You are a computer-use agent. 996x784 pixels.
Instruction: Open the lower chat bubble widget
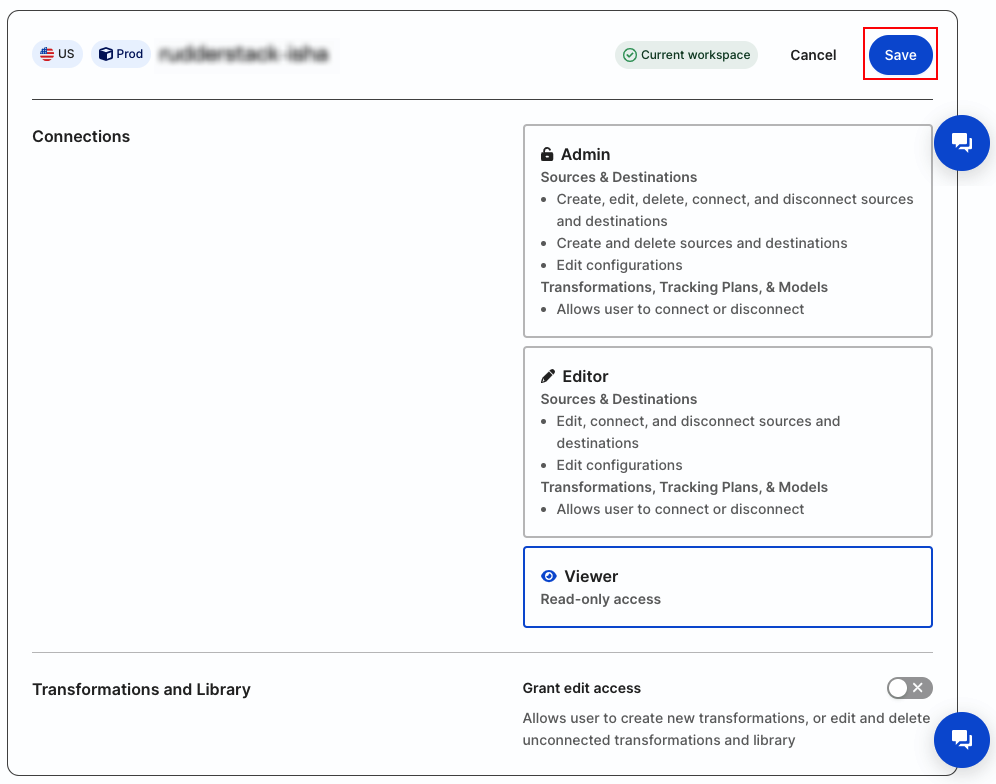tap(961, 740)
